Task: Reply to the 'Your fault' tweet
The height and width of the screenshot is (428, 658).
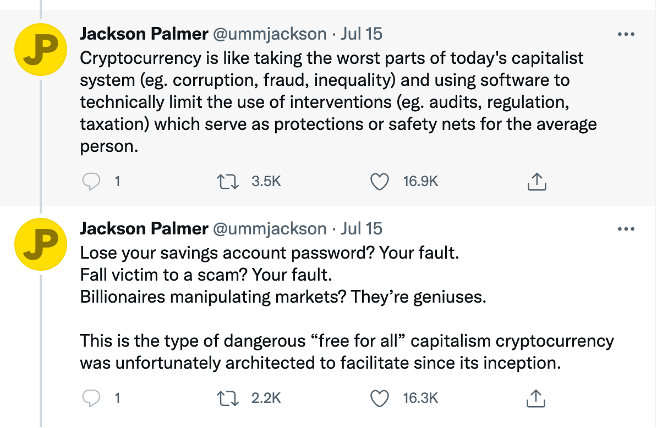Action: point(91,398)
